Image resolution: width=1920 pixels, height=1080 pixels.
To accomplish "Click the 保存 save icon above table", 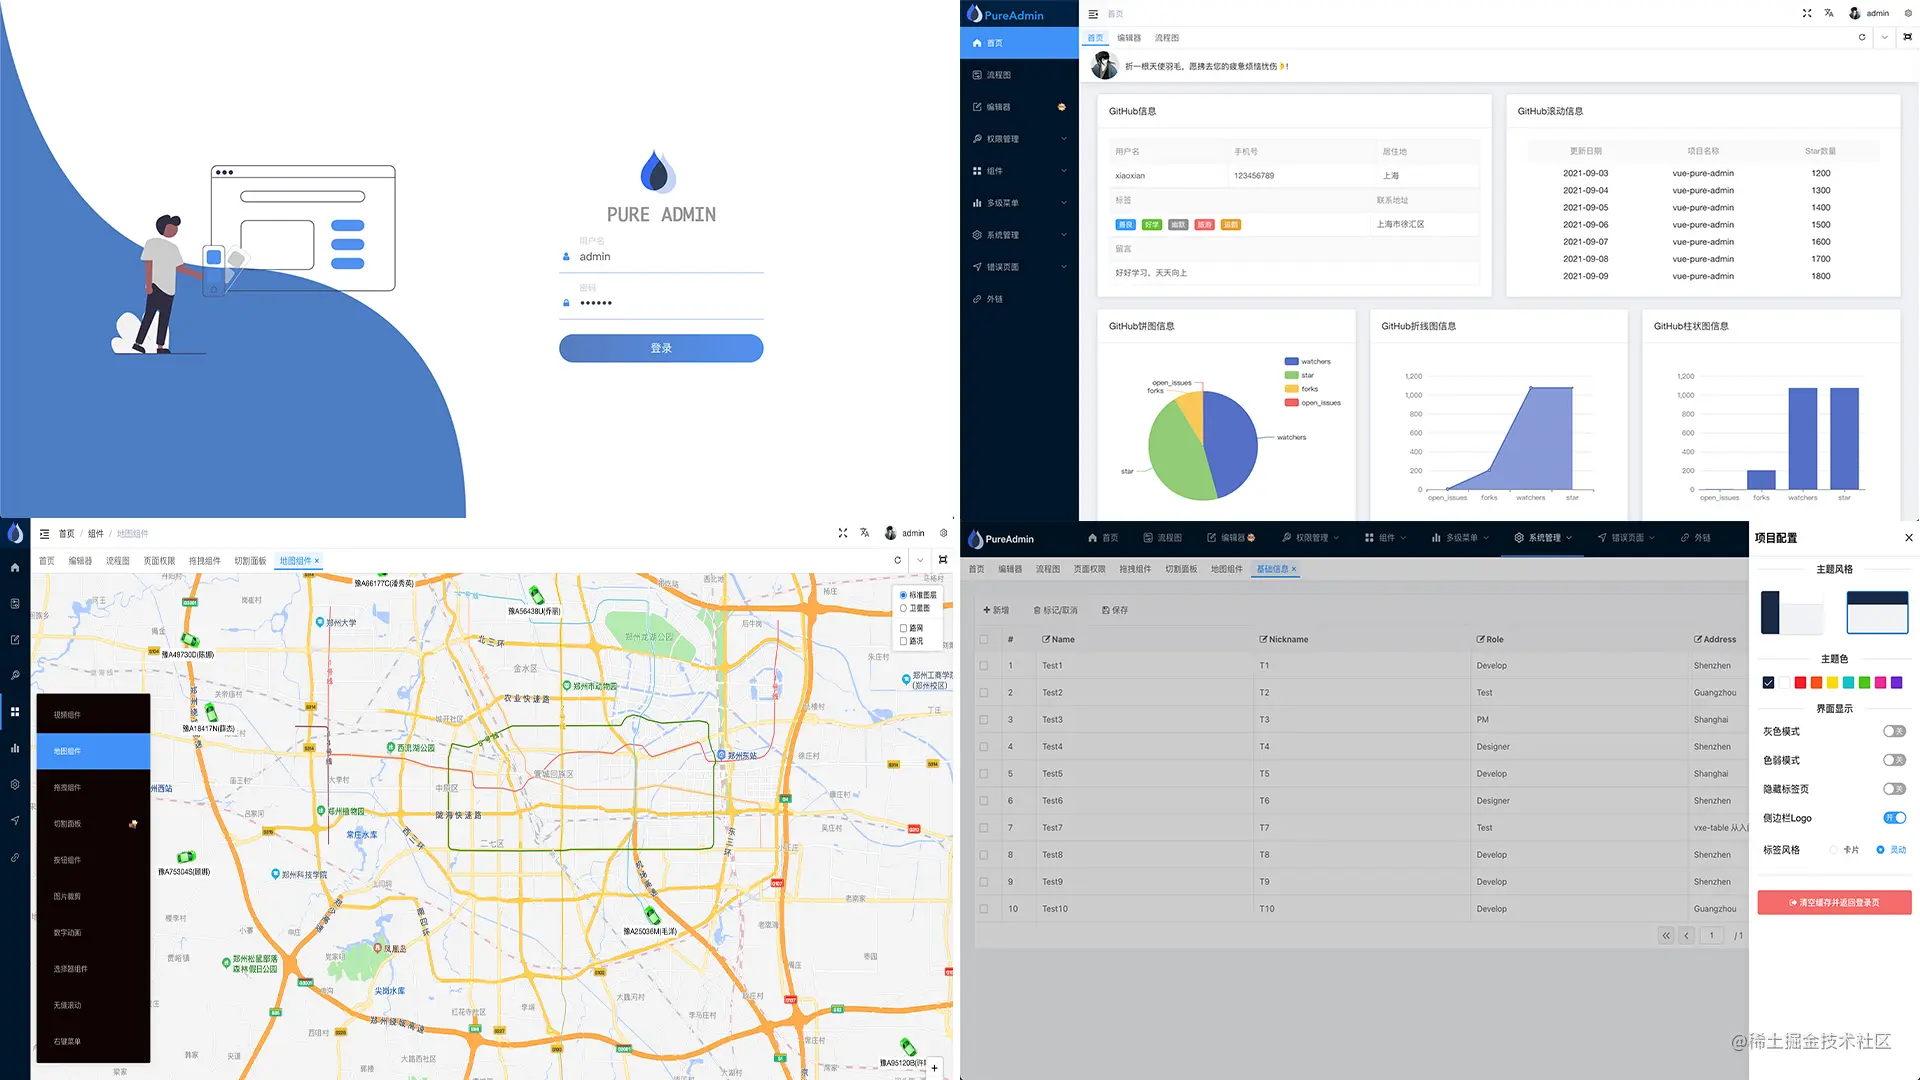I will pos(1106,610).
